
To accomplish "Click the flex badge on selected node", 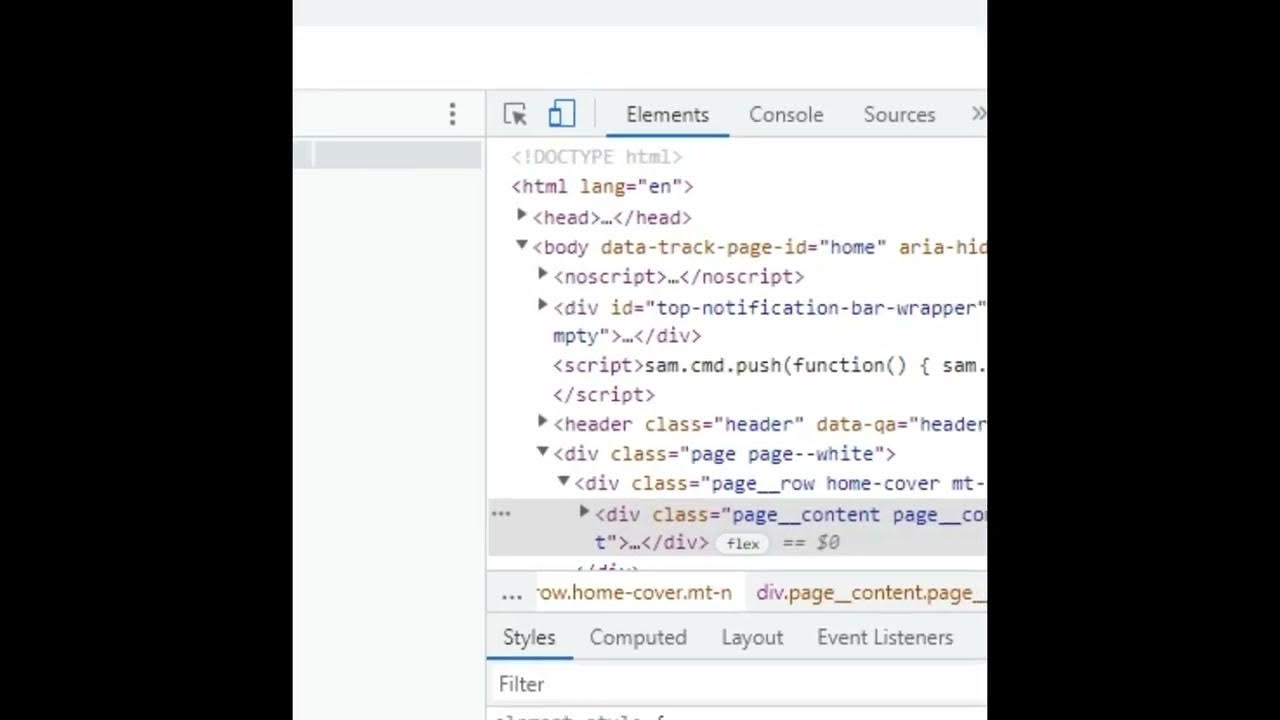I will (x=742, y=544).
